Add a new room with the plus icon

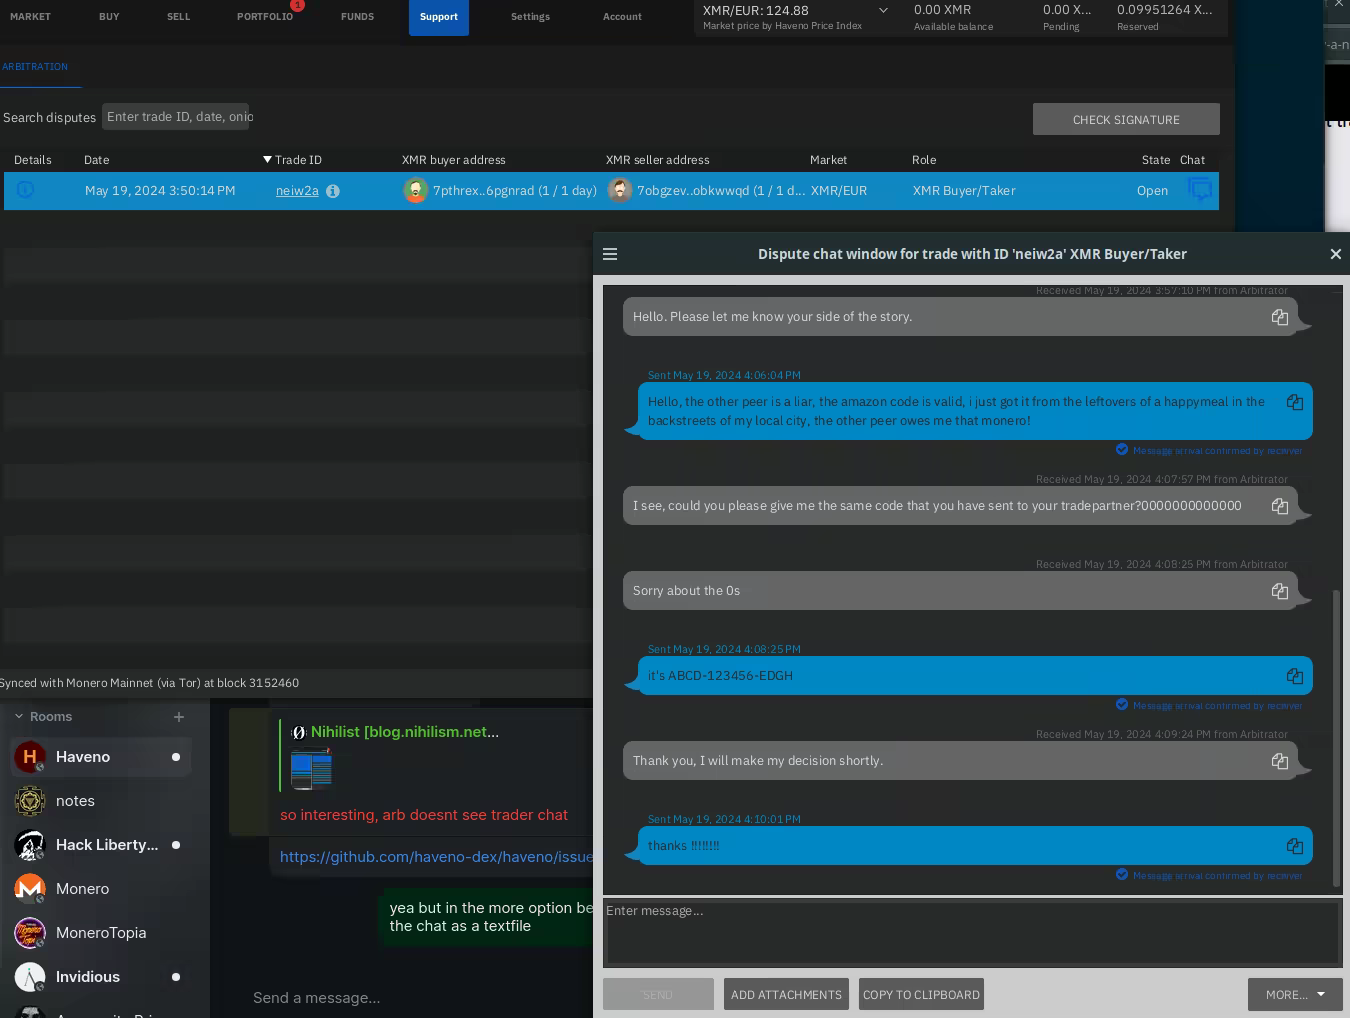pyautogui.click(x=178, y=717)
